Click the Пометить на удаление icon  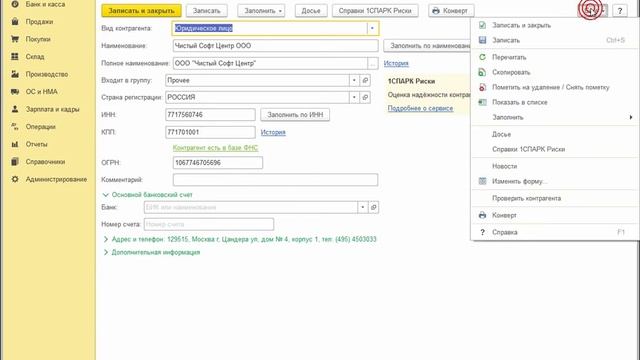point(482,87)
